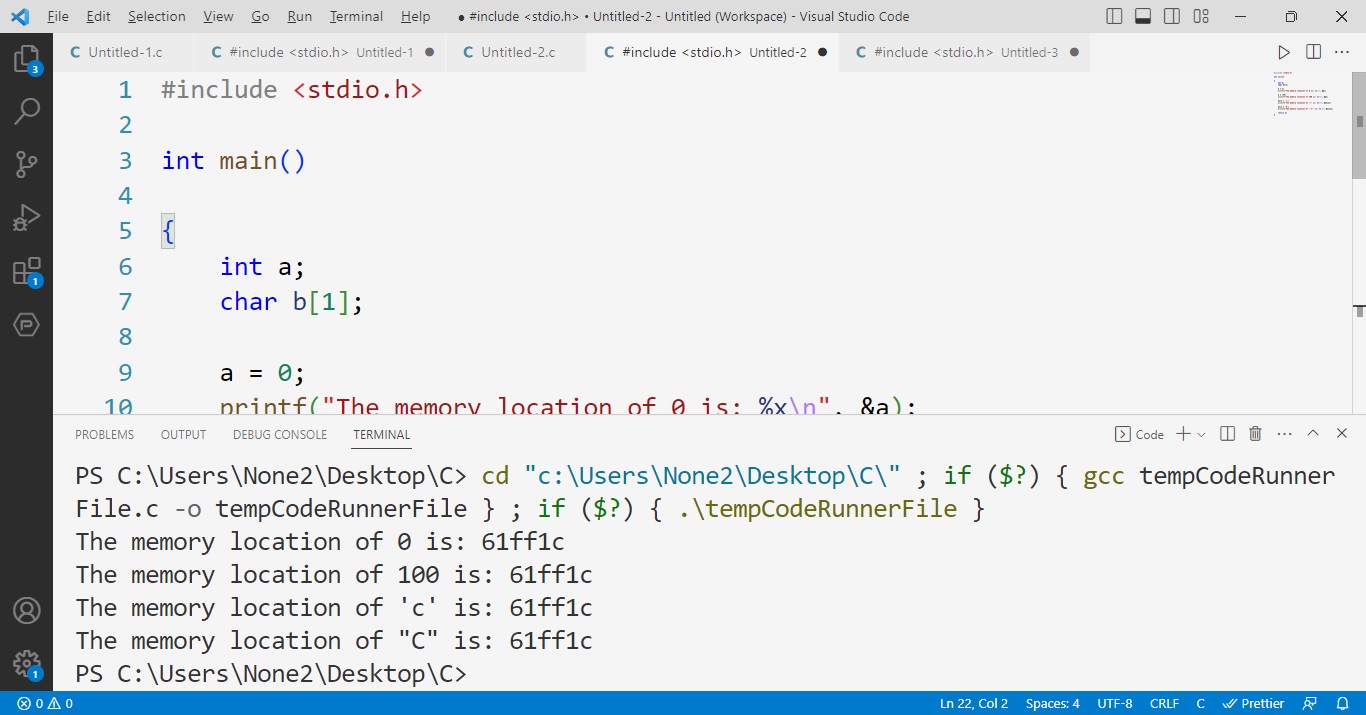This screenshot has height=715, width=1366.
Task: Open the Source Control view
Action: coord(26,165)
